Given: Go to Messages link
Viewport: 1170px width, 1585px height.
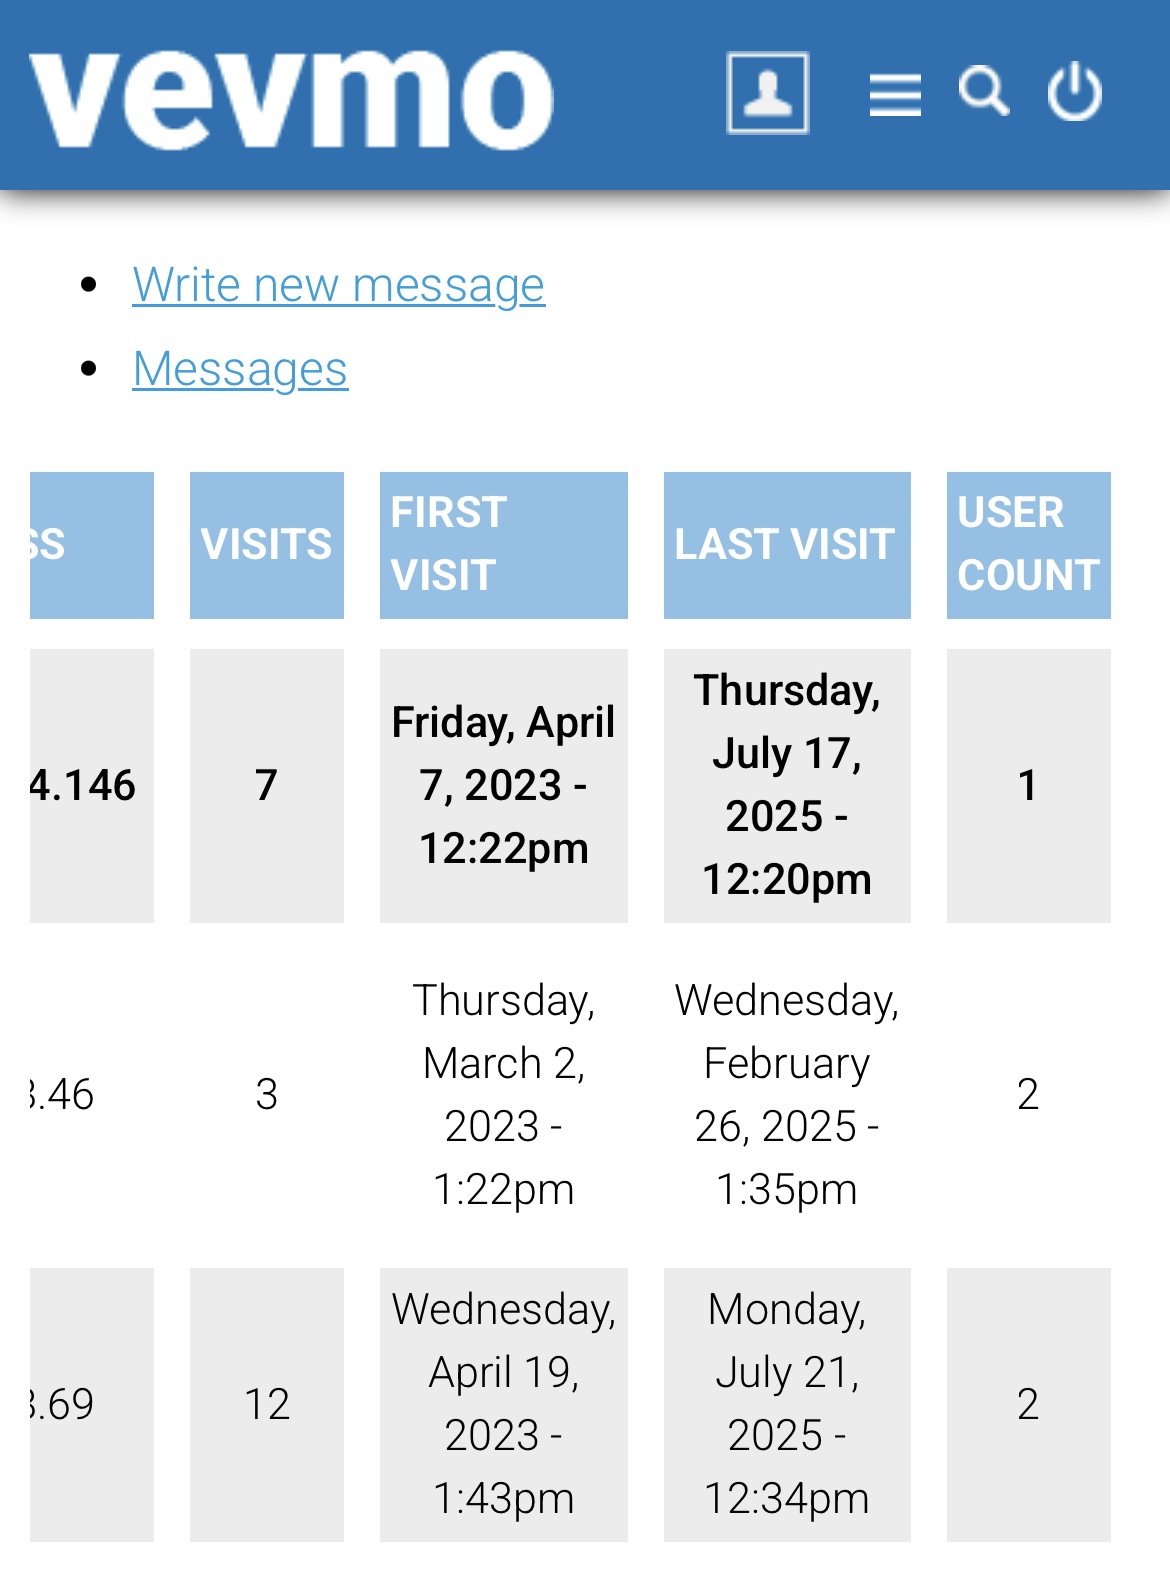Looking at the screenshot, I should (240, 369).
